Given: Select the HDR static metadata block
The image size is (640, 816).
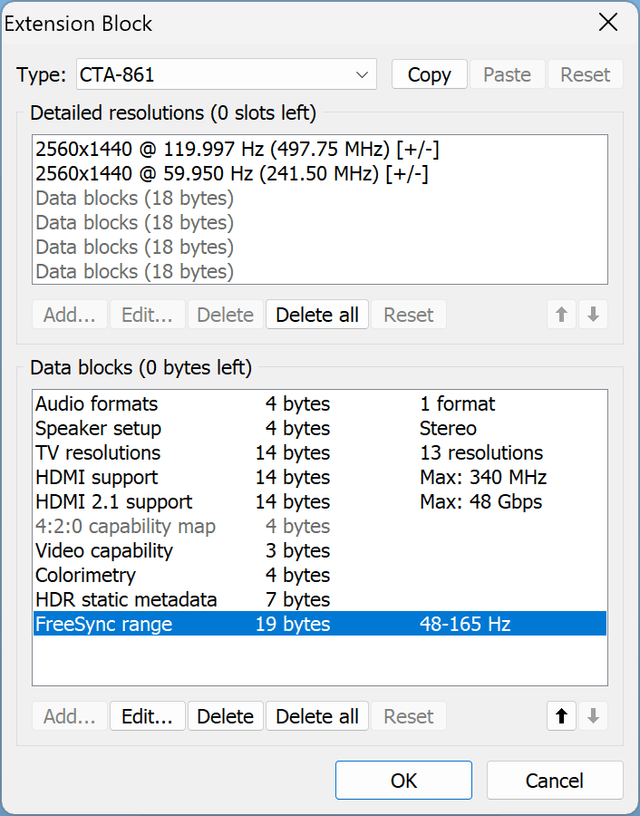Looking at the screenshot, I should [320, 600].
